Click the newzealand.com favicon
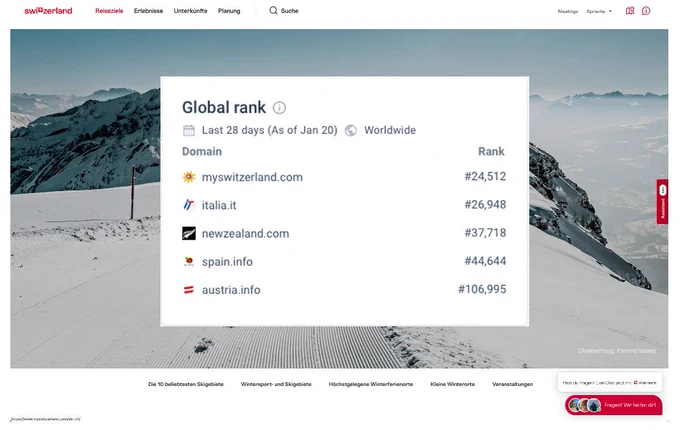Image resolution: width=680 pixels, height=430 pixels. [189, 233]
